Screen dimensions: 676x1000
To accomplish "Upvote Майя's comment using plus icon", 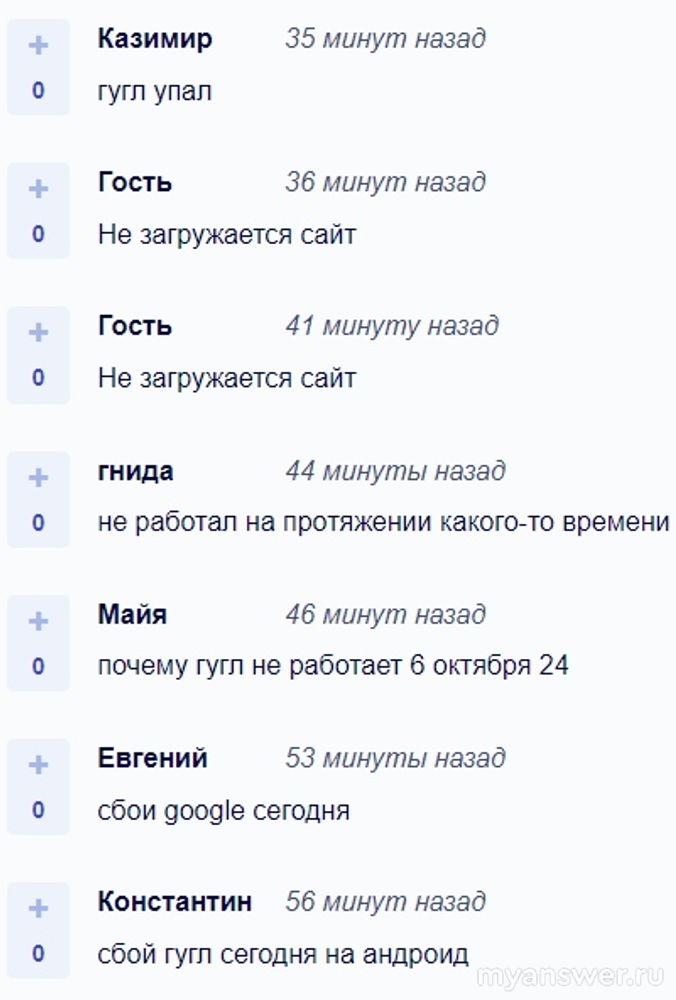I will point(38,621).
